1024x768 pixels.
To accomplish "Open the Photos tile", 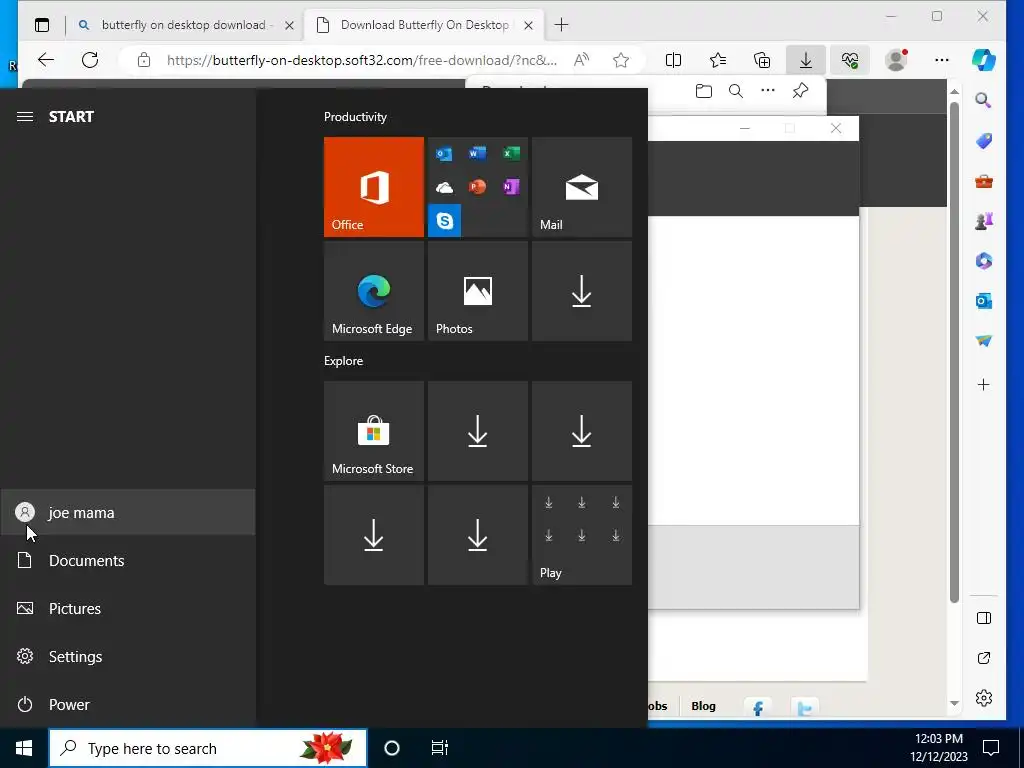I will click(x=477, y=291).
